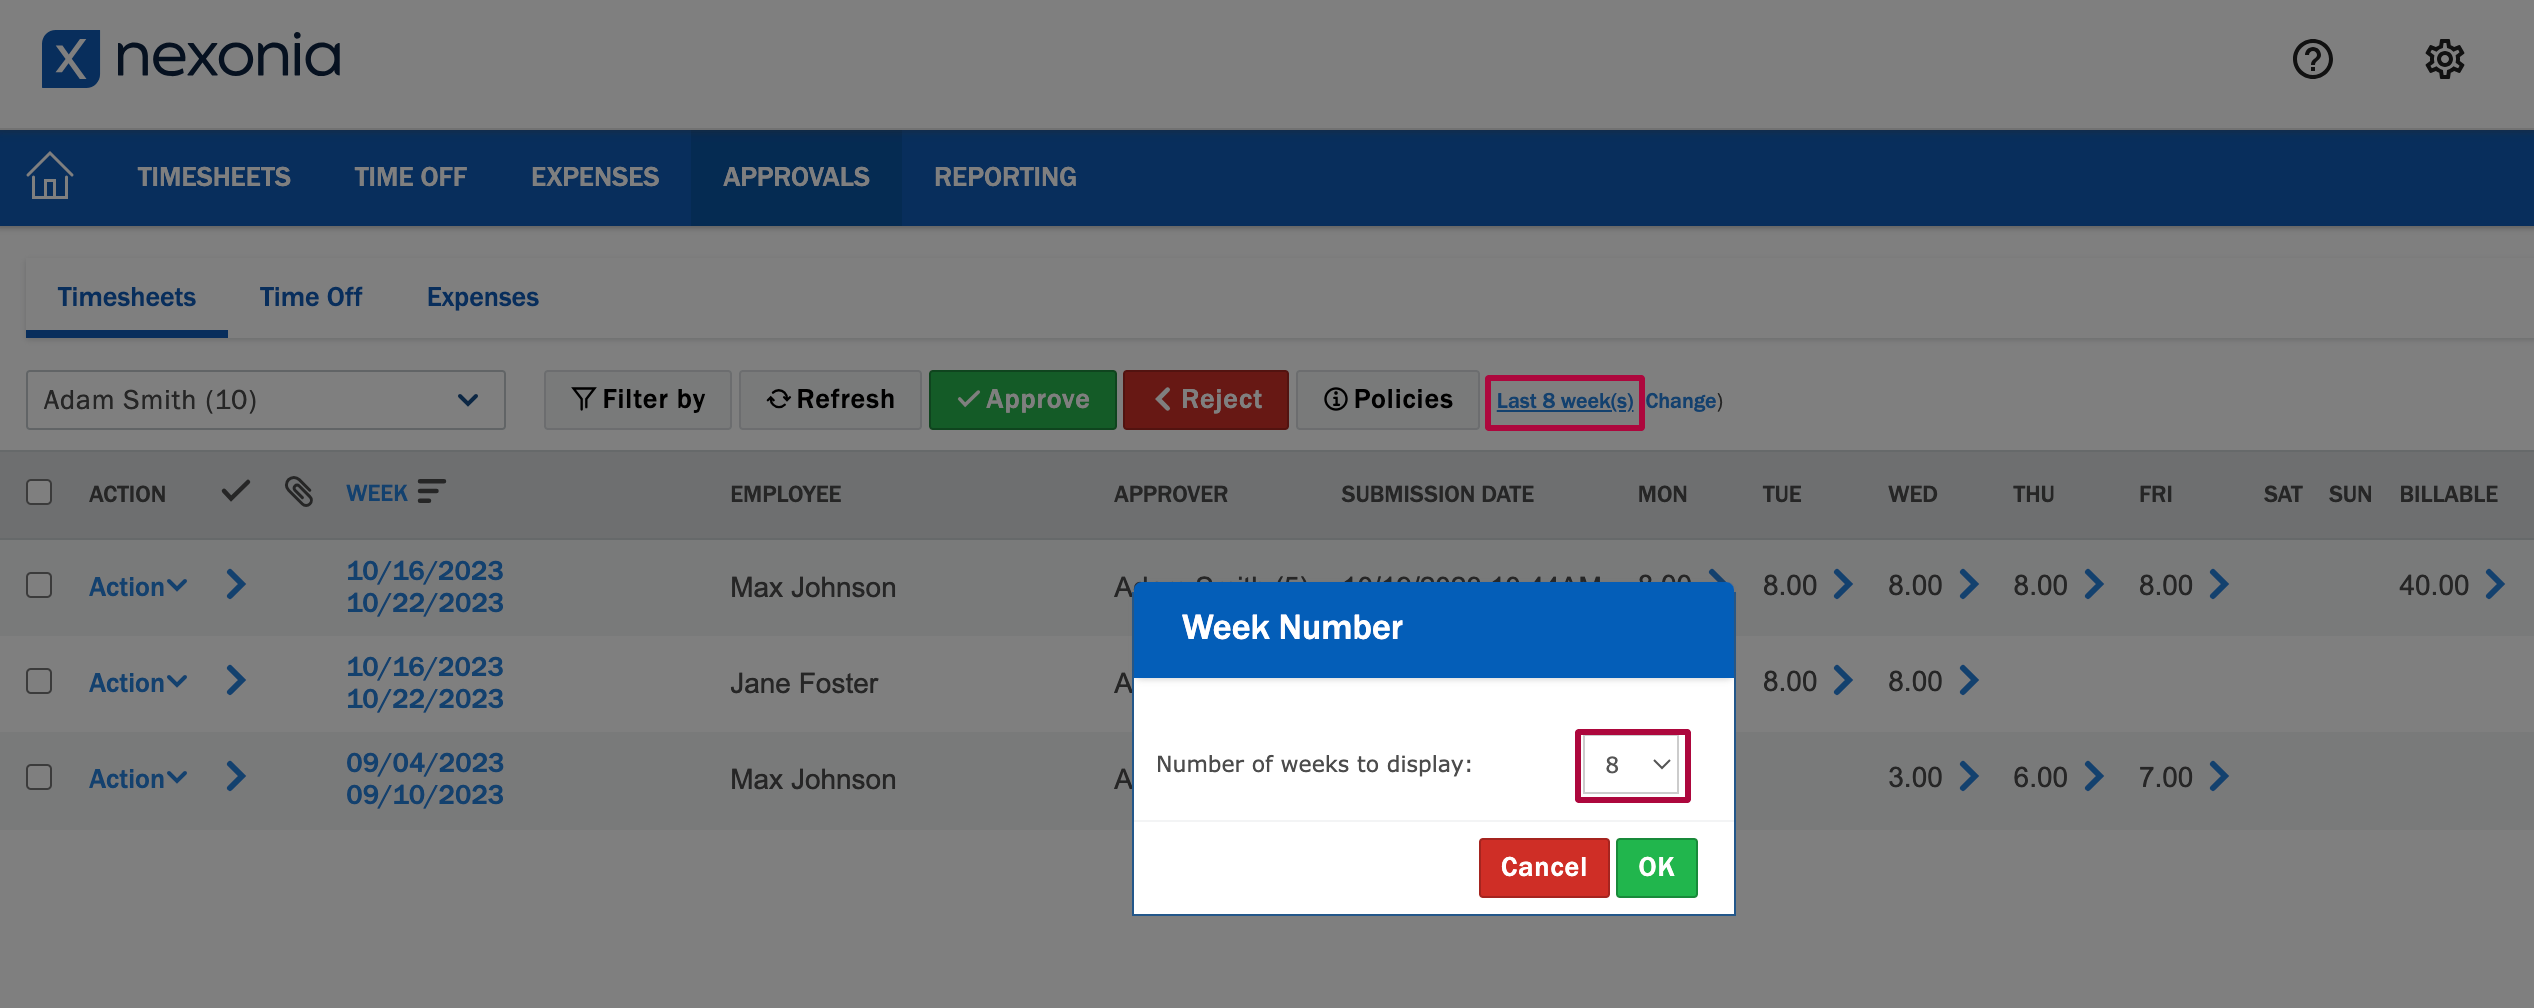Click the Nexonia logo
Image resolution: width=2534 pixels, height=1008 pixels.
(191, 58)
